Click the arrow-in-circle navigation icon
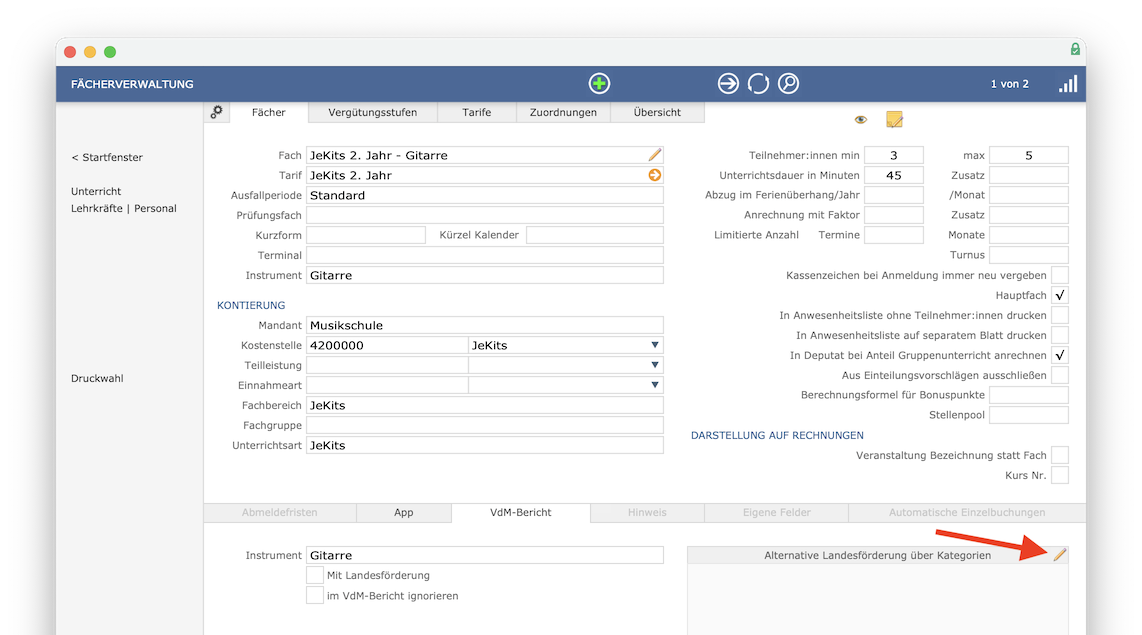1142x635 pixels. tap(728, 84)
